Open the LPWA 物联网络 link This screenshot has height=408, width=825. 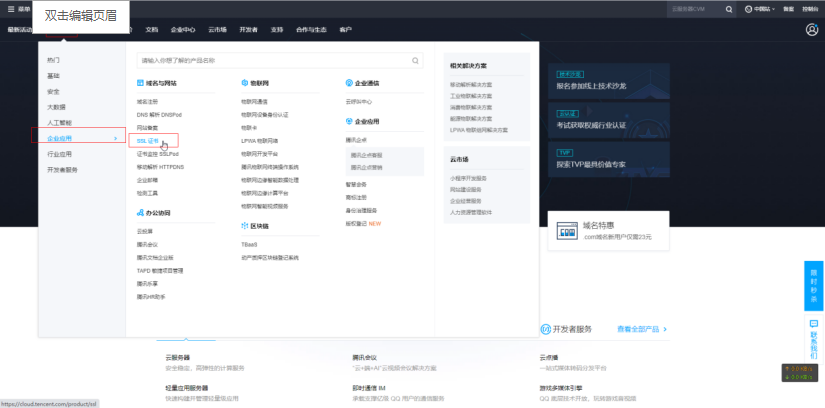pyautogui.click(x=259, y=141)
